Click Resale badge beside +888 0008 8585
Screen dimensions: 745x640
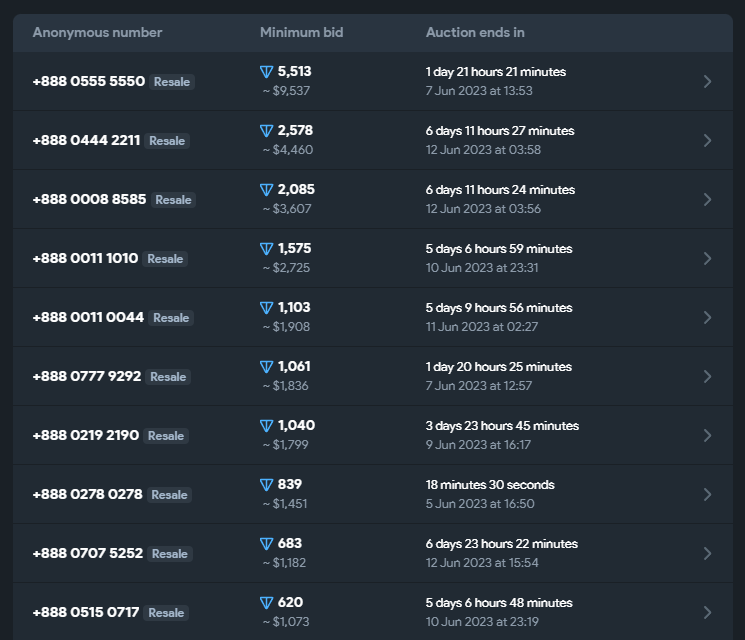coord(173,200)
